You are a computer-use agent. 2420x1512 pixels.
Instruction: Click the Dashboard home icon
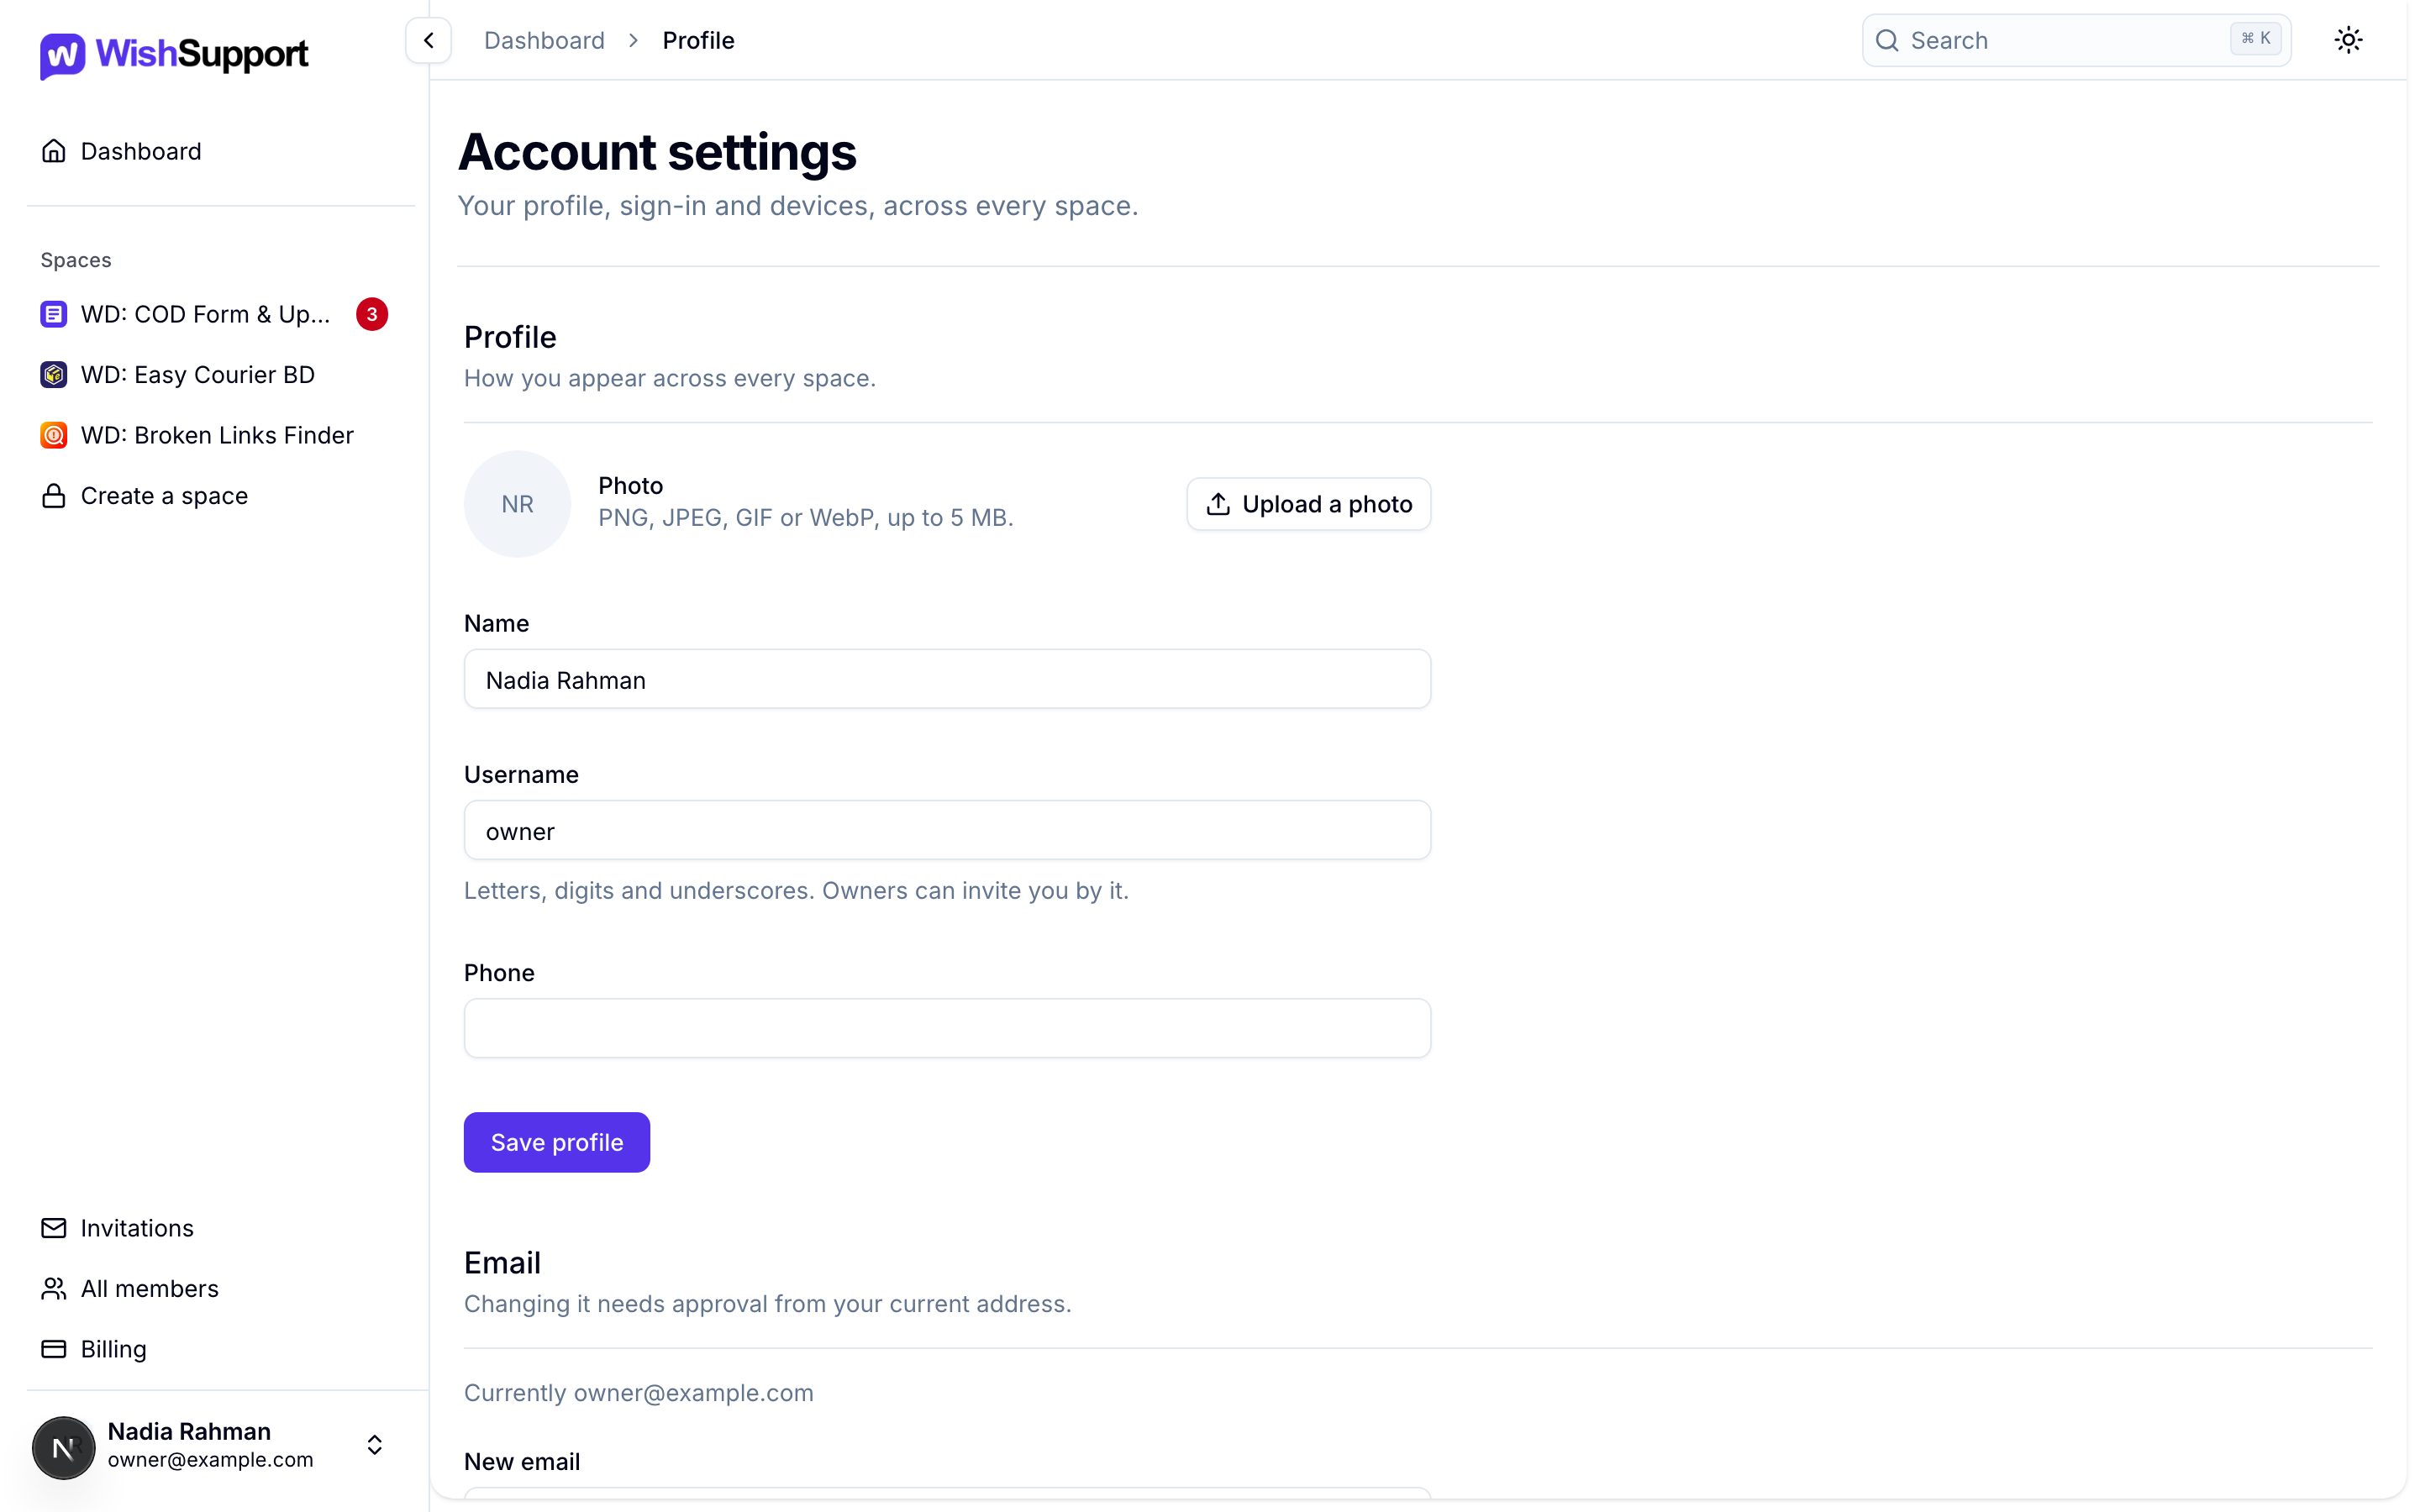click(x=54, y=151)
